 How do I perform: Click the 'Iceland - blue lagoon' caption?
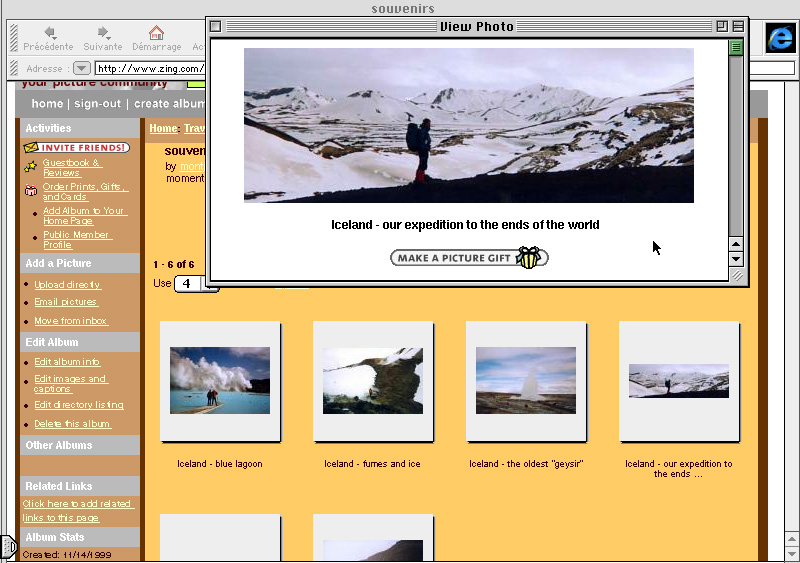click(220, 464)
